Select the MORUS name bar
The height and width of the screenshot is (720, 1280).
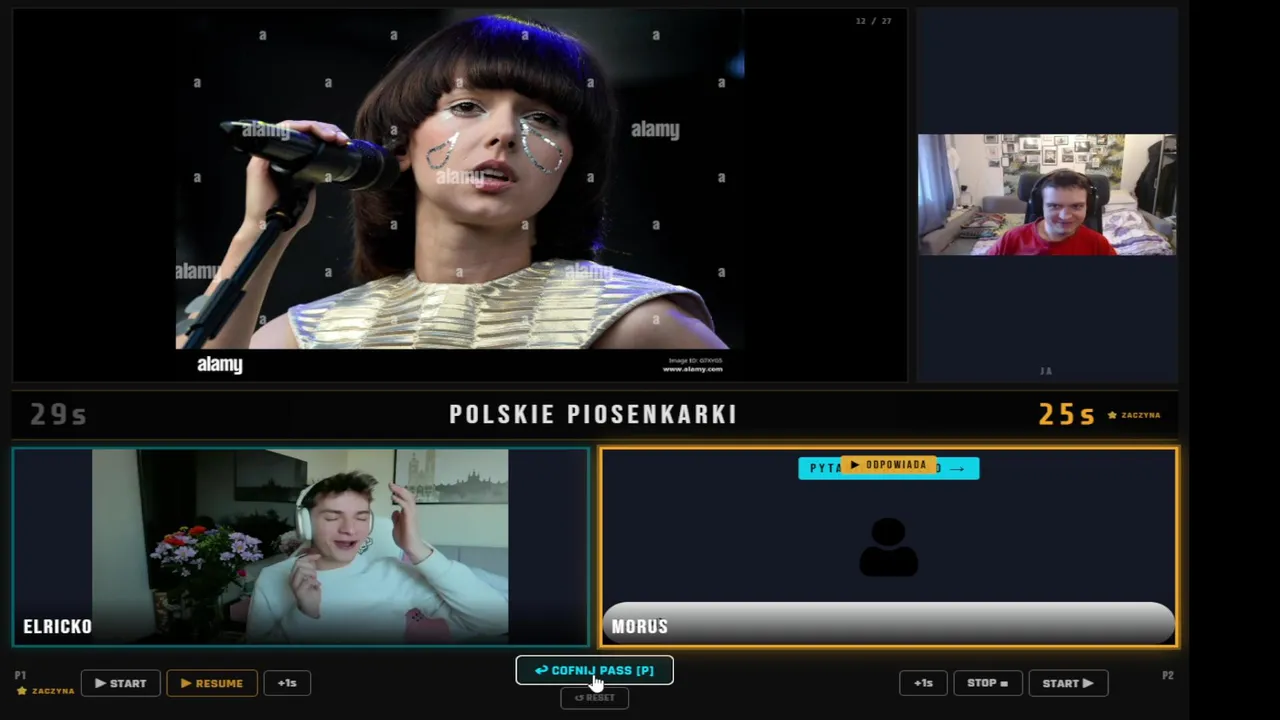(x=888, y=624)
